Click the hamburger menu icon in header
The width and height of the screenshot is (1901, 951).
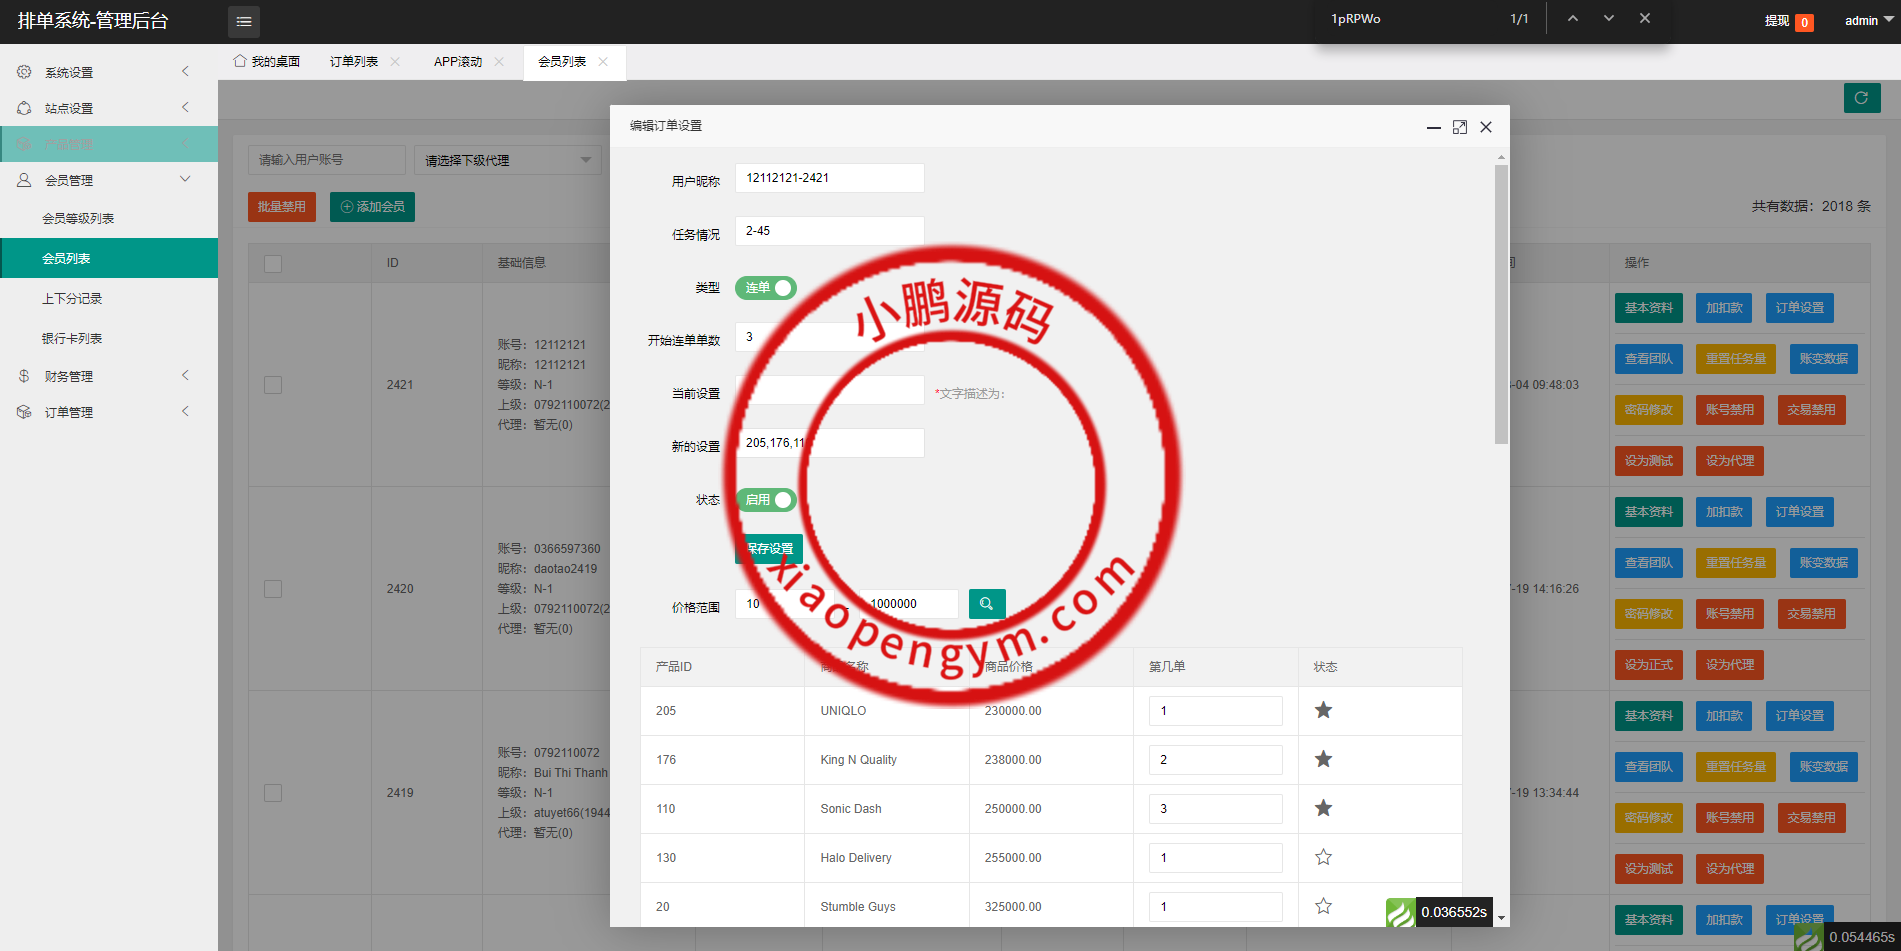pyautogui.click(x=243, y=21)
